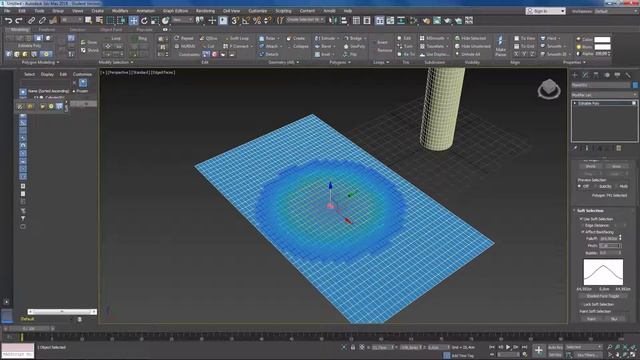
Task: Toggle the Lock Soft Selection checkbox
Action: click(581, 304)
